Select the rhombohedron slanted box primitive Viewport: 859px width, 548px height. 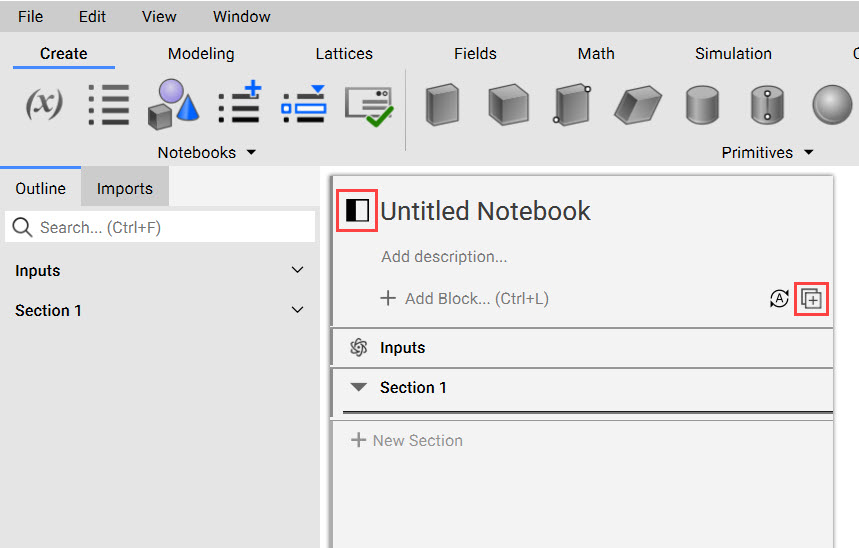(x=638, y=105)
